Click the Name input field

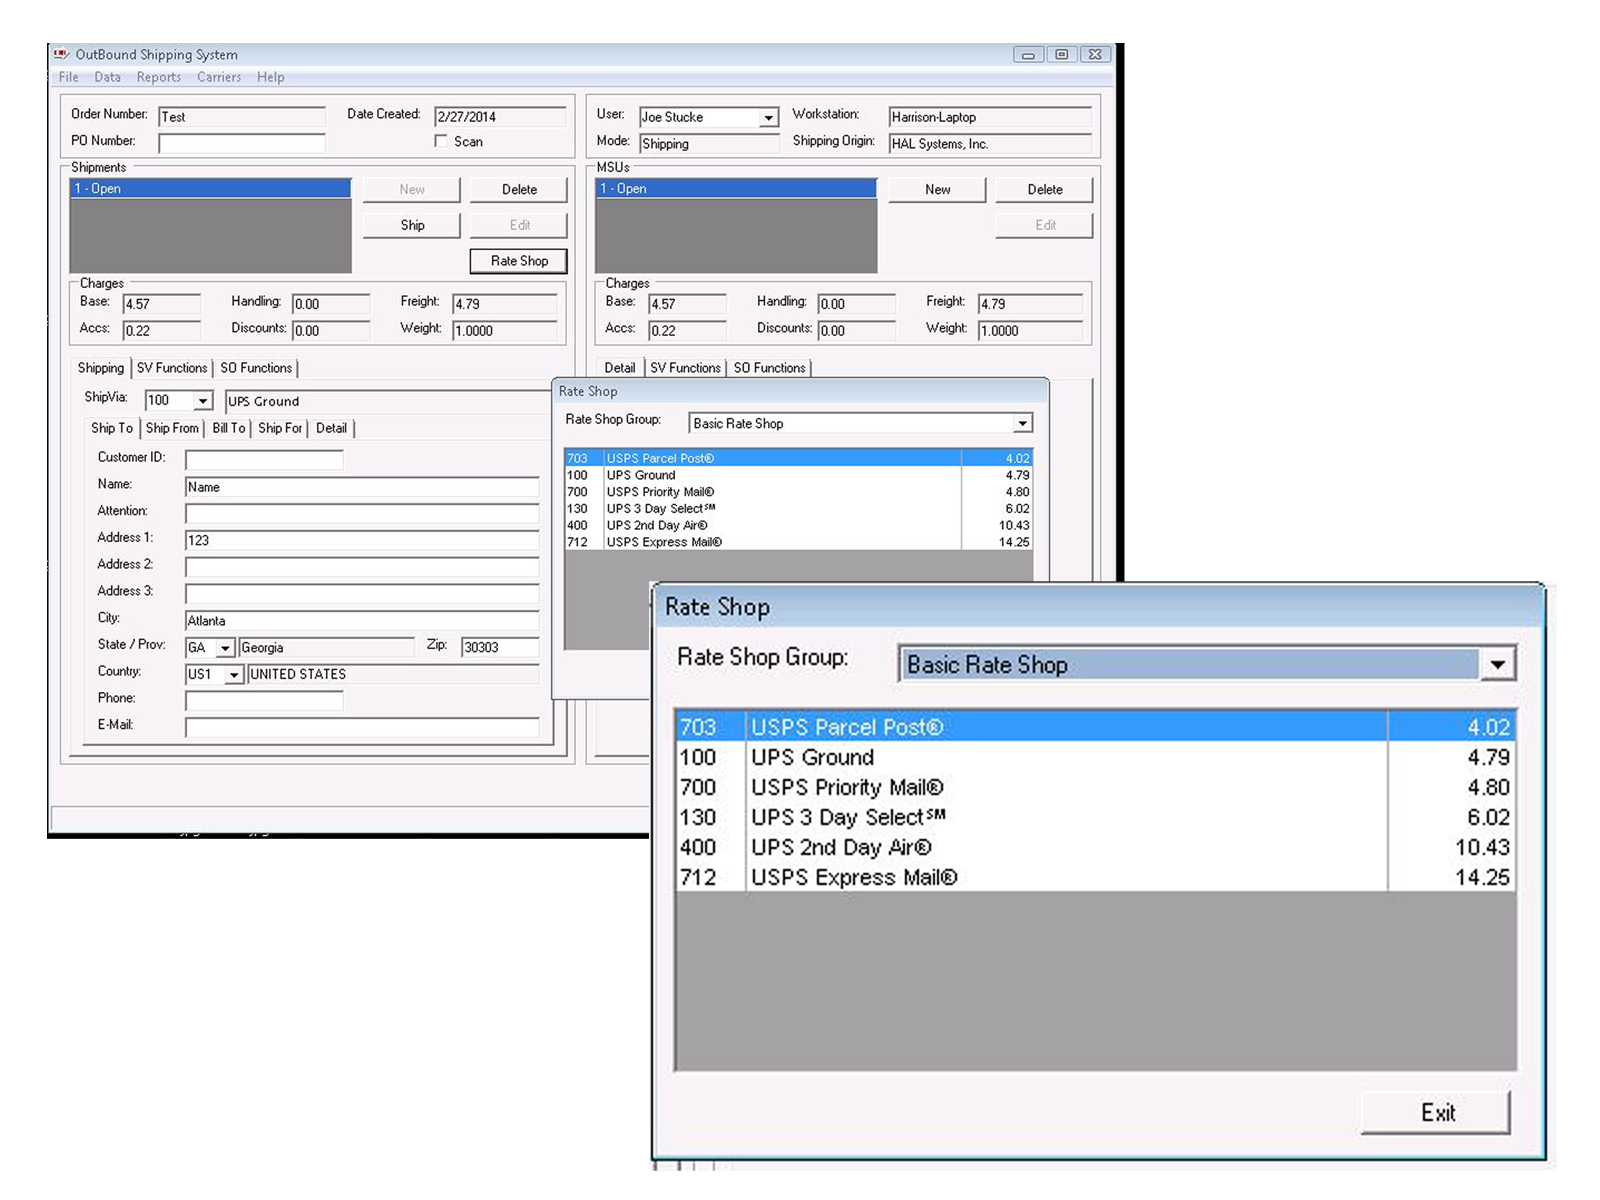click(362, 487)
